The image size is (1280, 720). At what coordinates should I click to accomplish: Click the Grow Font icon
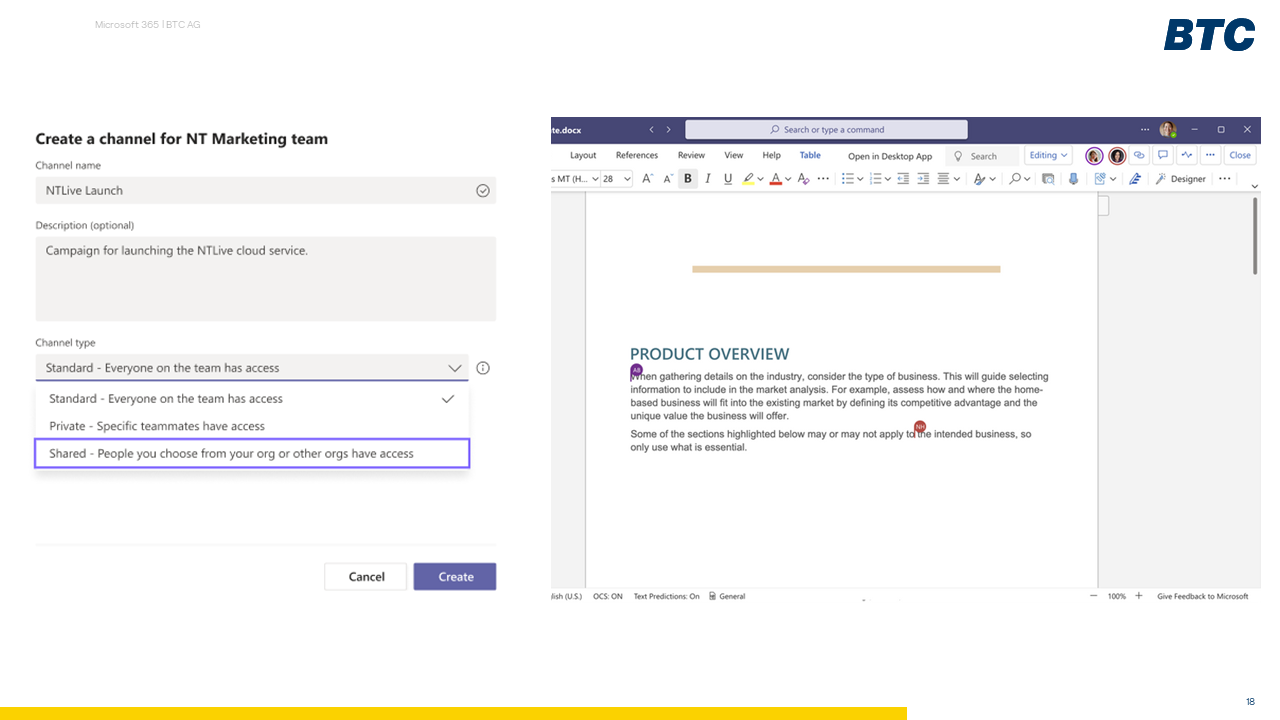(647, 179)
